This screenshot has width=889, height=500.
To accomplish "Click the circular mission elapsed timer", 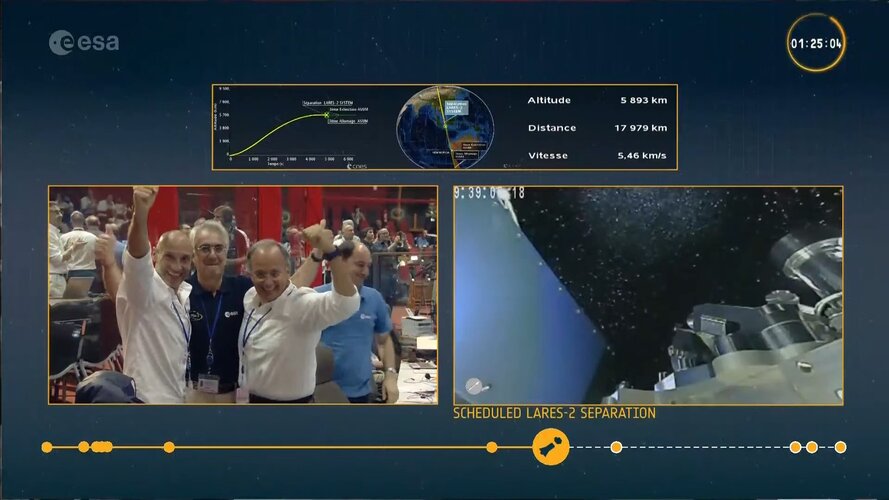I will coord(815,43).
